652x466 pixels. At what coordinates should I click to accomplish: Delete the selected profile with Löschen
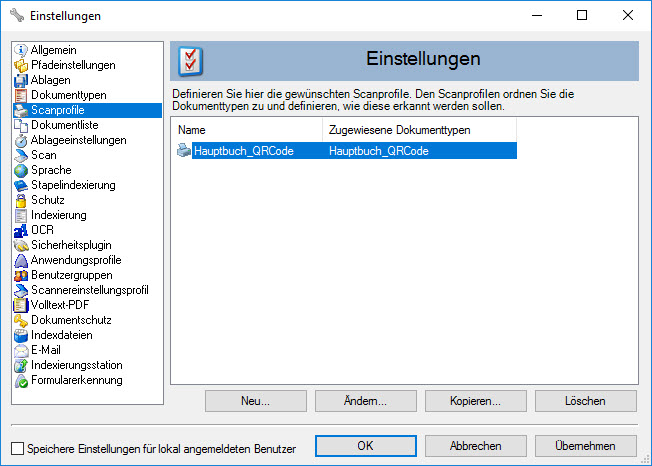(585, 401)
